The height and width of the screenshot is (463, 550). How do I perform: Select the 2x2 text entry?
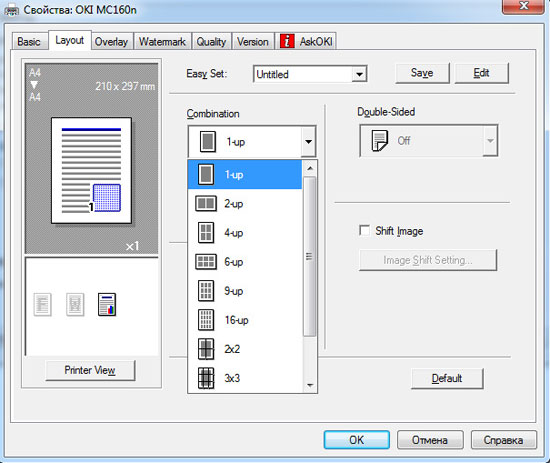point(232,349)
